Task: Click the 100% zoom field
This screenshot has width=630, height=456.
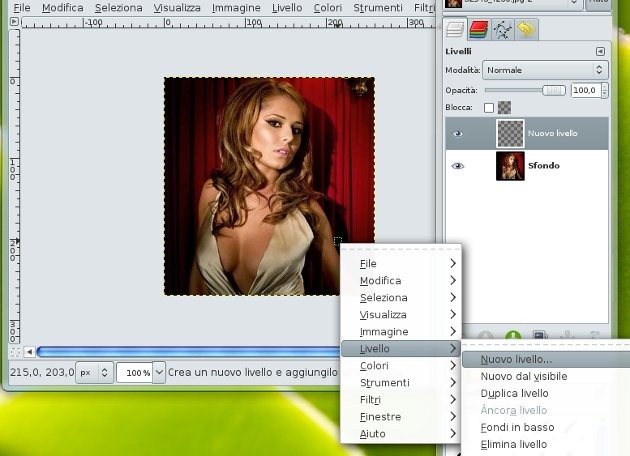Action: pos(135,373)
